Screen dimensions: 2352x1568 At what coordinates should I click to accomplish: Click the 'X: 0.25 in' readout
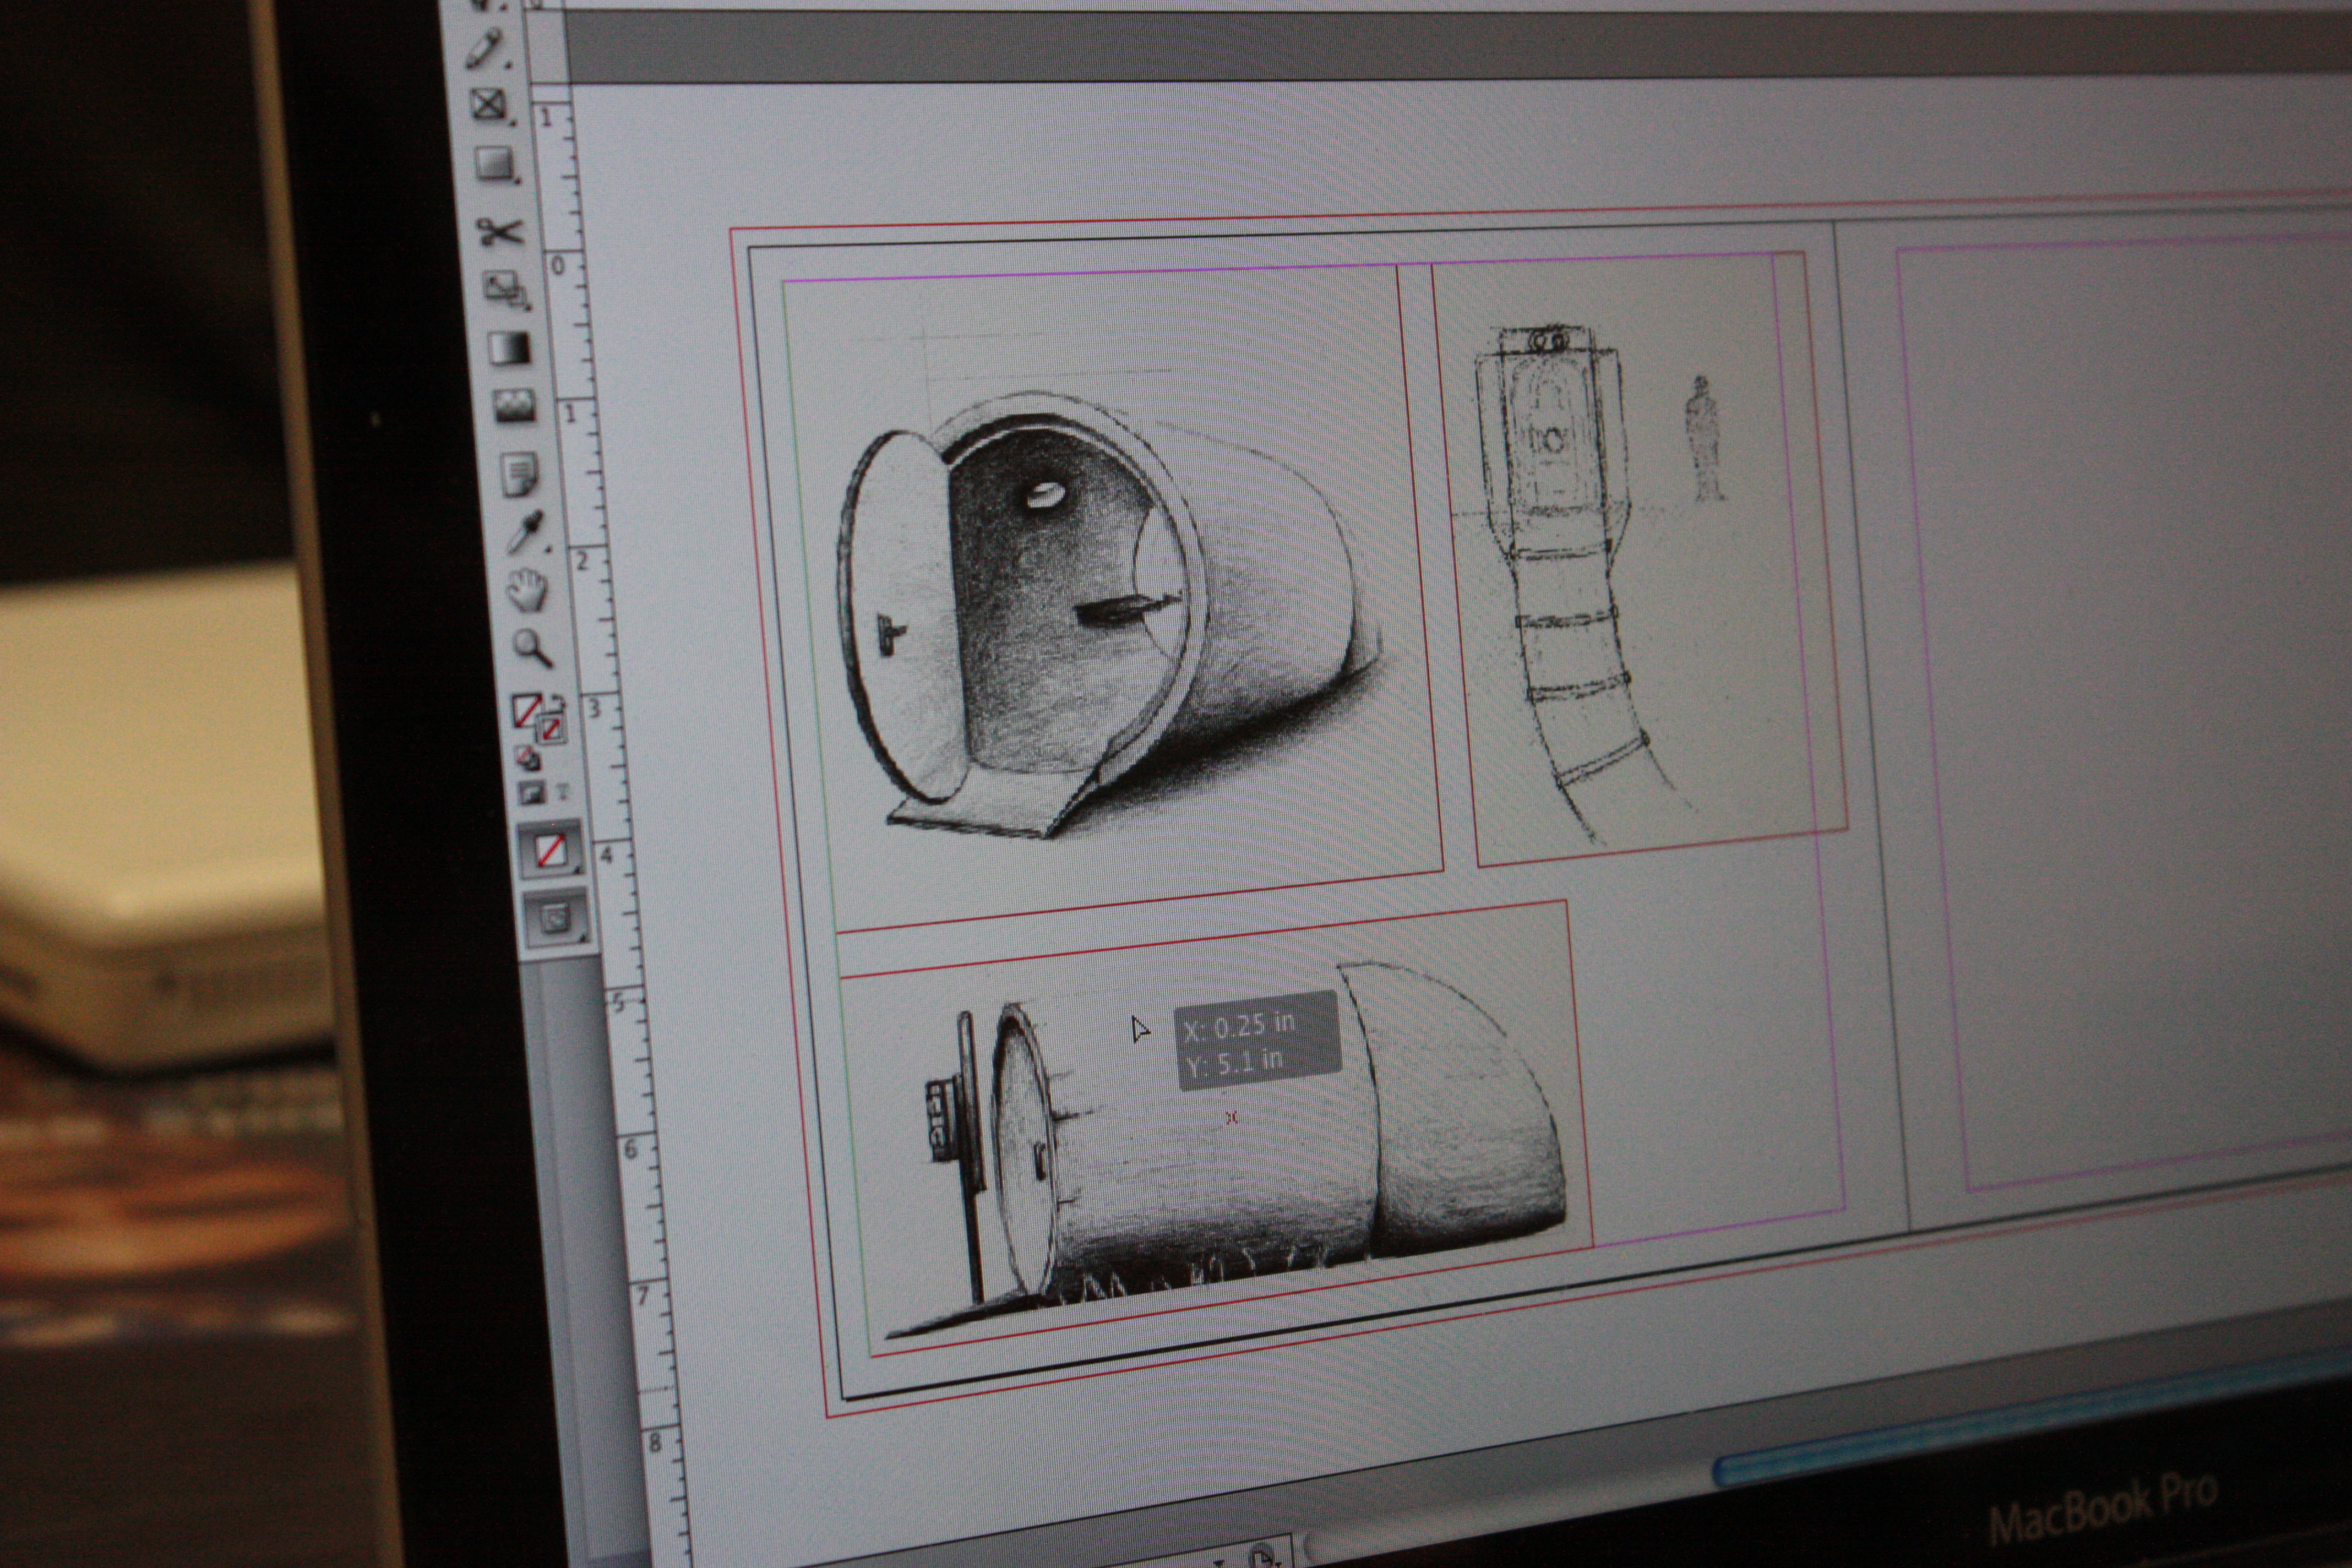1239,1026
